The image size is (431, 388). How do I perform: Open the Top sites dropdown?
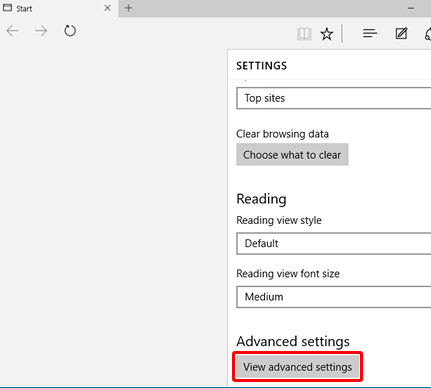tap(334, 98)
